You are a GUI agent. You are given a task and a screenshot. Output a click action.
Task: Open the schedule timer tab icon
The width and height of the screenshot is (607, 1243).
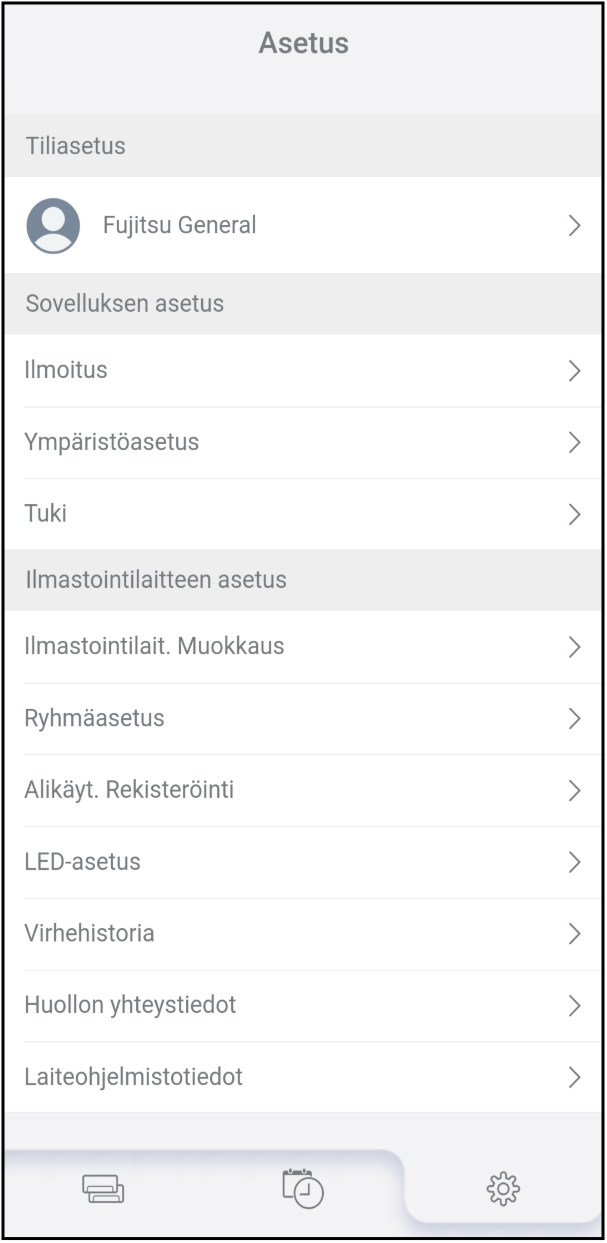(303, 1187)
